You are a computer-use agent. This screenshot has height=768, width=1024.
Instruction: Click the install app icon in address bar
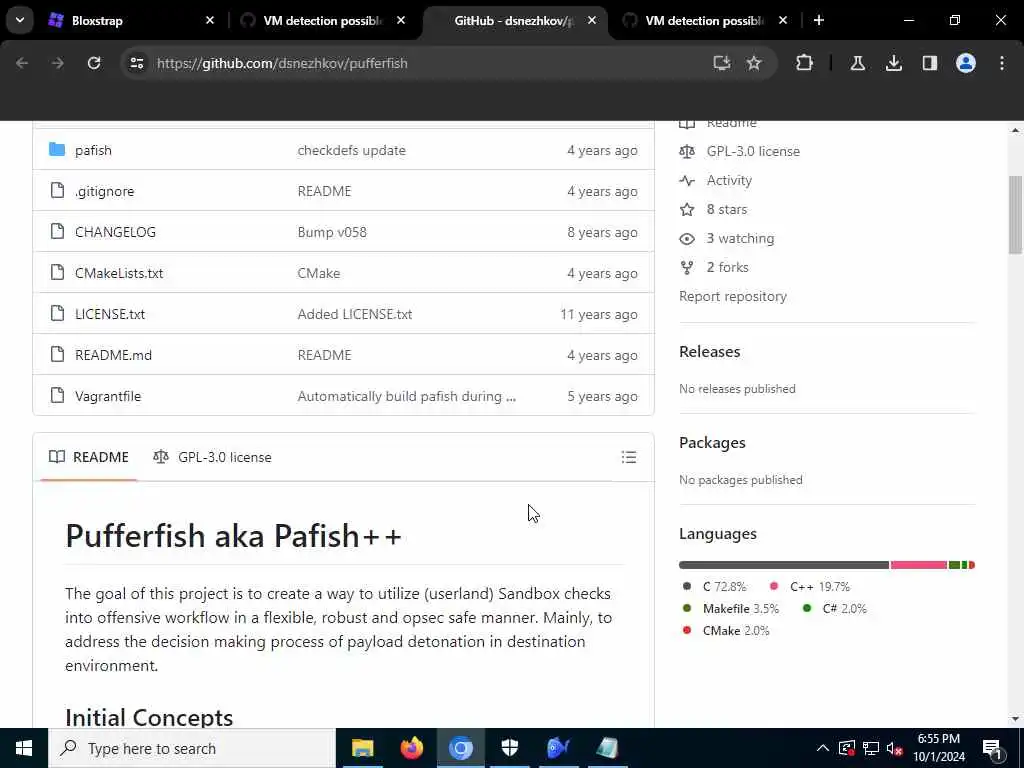click(722, 63)
